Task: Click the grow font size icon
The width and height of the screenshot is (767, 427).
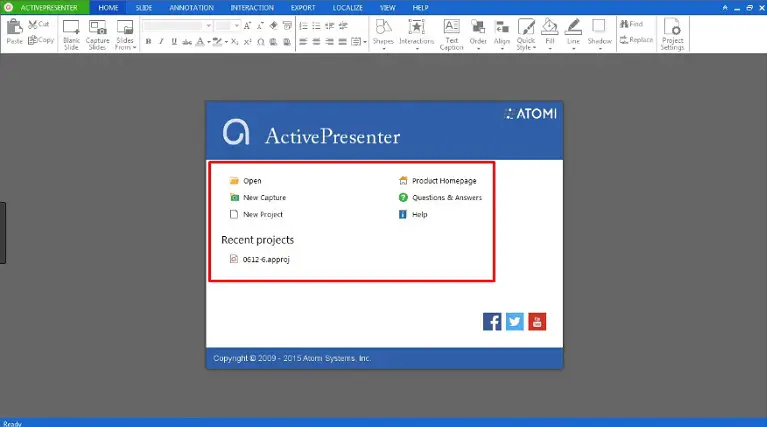Action: click(x=248, y=25)
